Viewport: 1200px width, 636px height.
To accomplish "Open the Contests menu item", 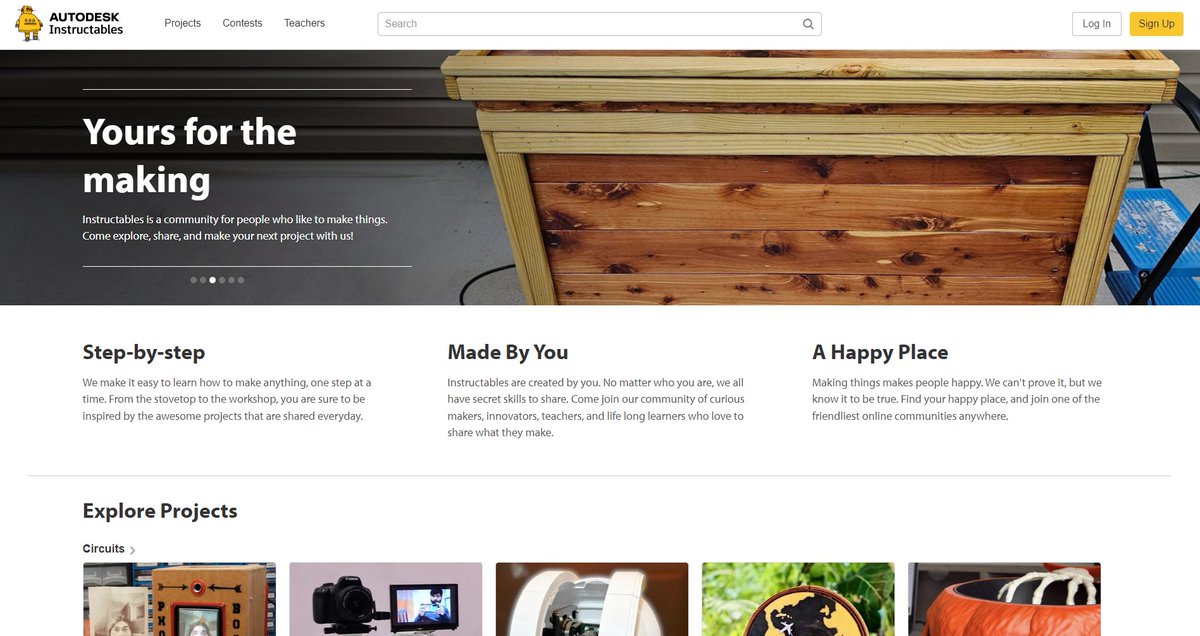I will (242, 22).
